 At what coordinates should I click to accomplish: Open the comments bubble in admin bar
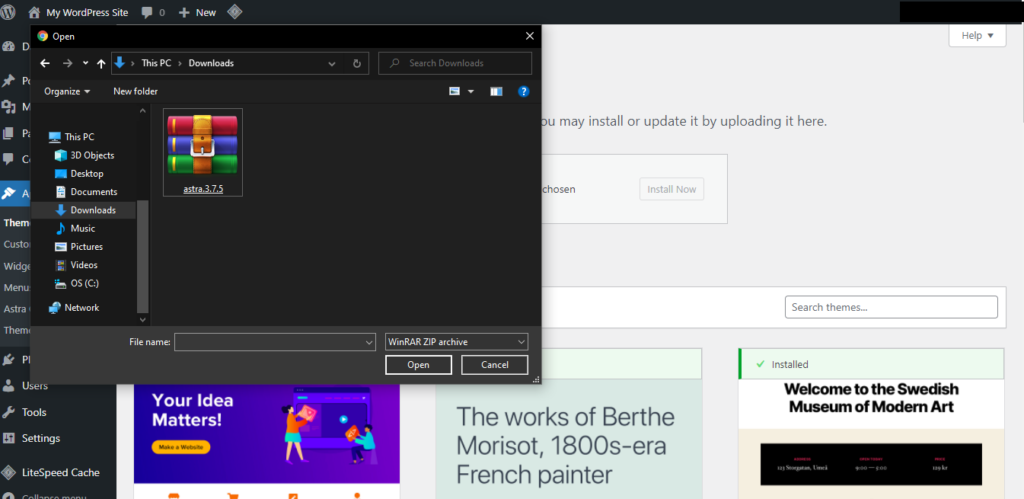[x=153, y=12]
